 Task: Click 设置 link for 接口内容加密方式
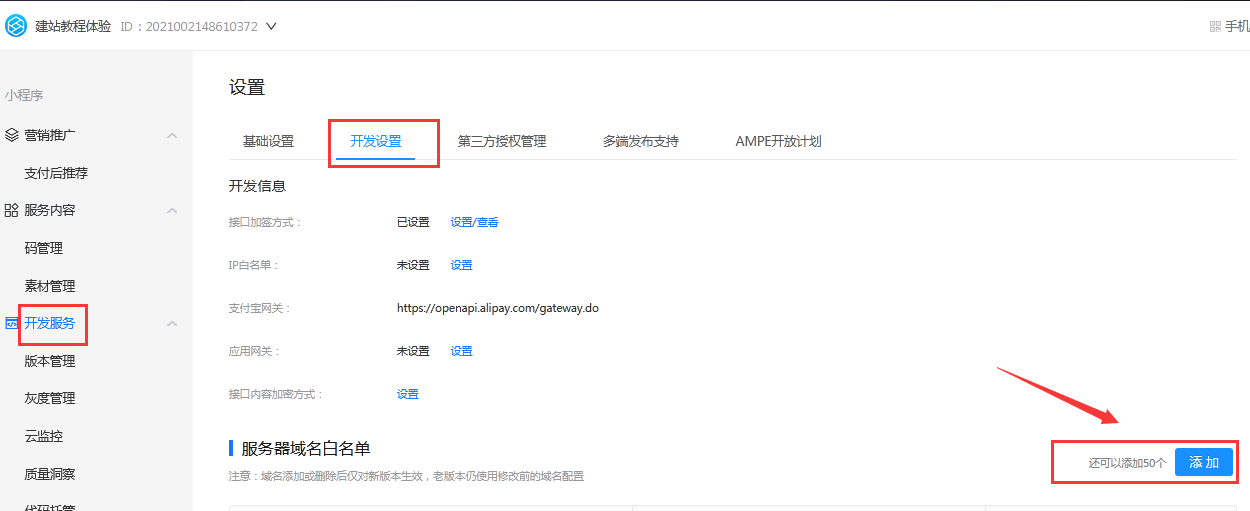(x=408, y=395)
